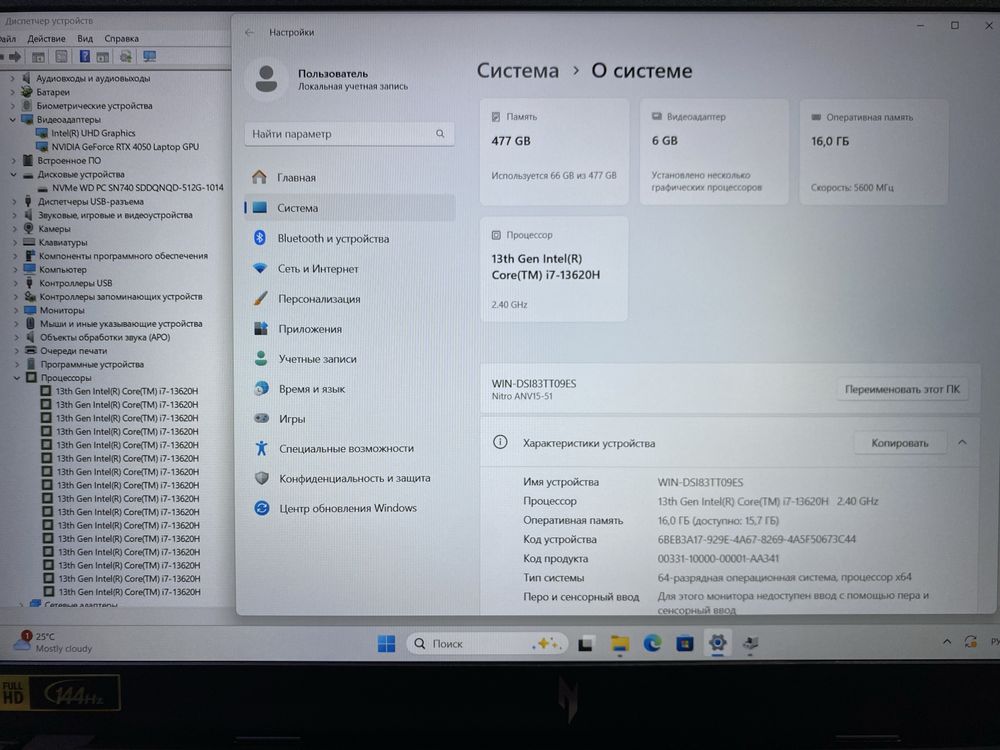Expand the Аудиовходы и аудиовыходы node
This screenshot has width=1000, height=750.
(12, 78)
